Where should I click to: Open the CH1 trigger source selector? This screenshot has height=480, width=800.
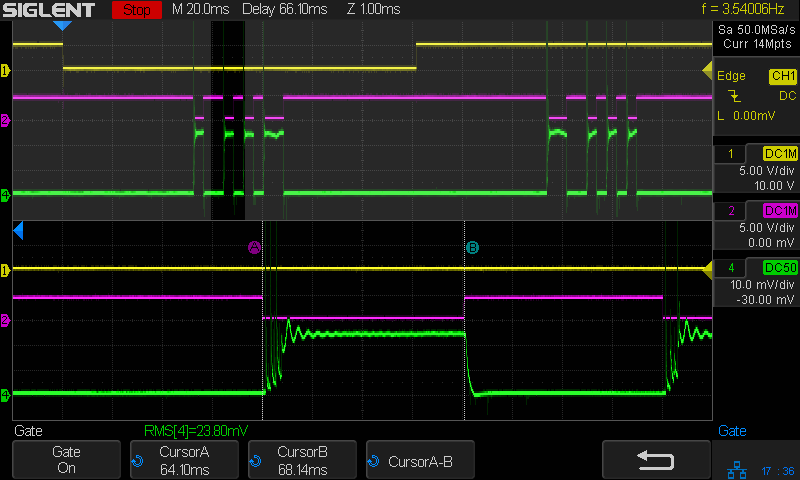pos(781,76)
